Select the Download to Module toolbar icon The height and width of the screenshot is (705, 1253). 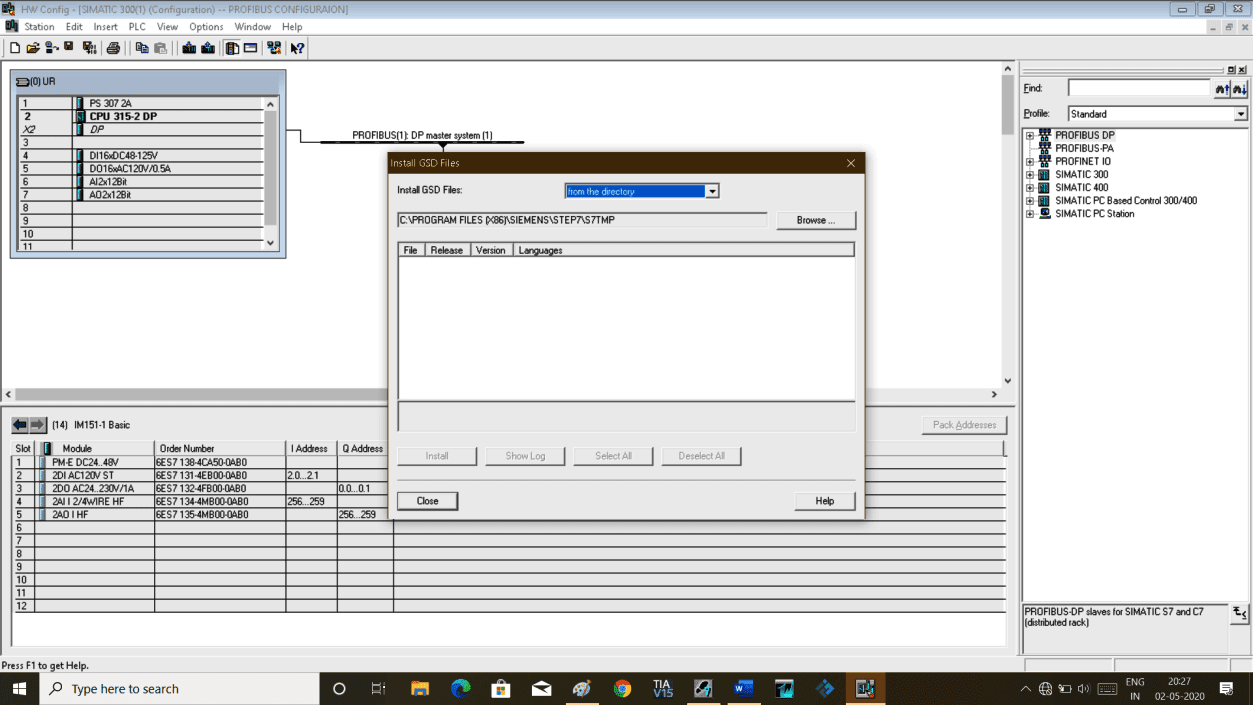click(188, 47)
